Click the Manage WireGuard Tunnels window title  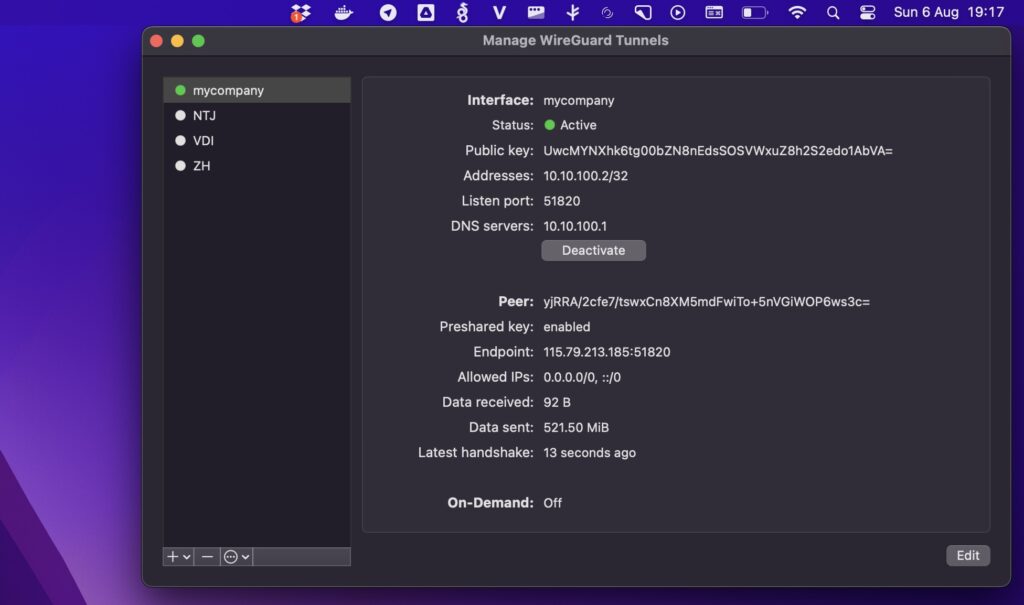(x=575, y=41)
